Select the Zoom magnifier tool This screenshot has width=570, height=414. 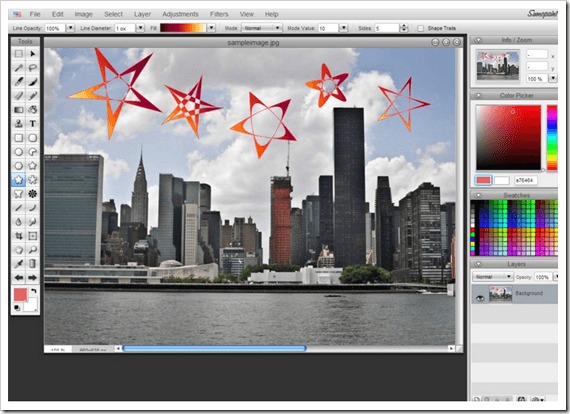click(32, 250)
